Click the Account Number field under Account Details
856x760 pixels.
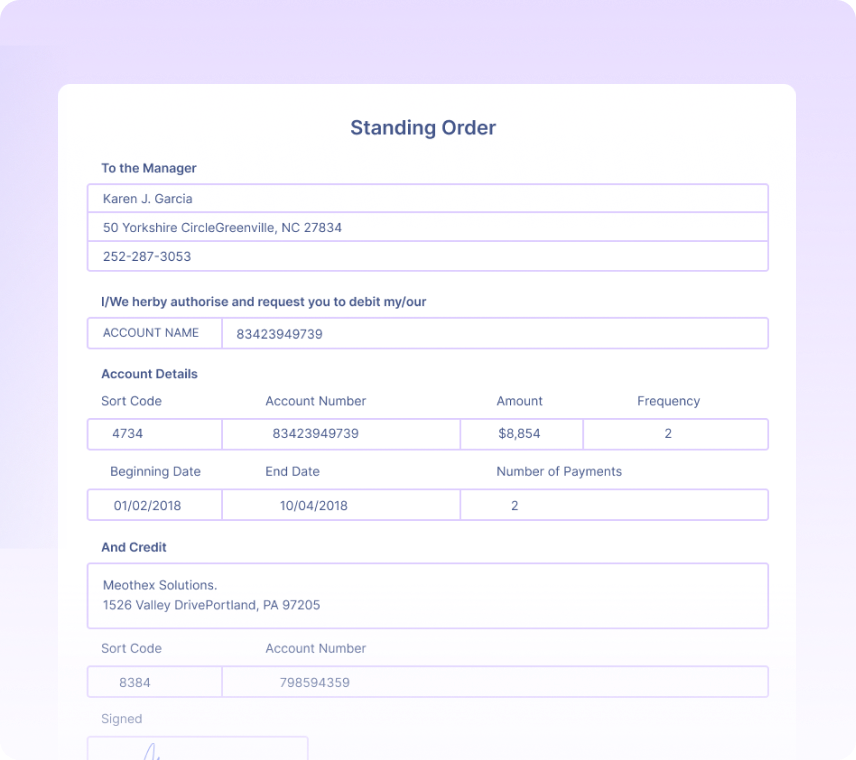(x=340, y=434)
